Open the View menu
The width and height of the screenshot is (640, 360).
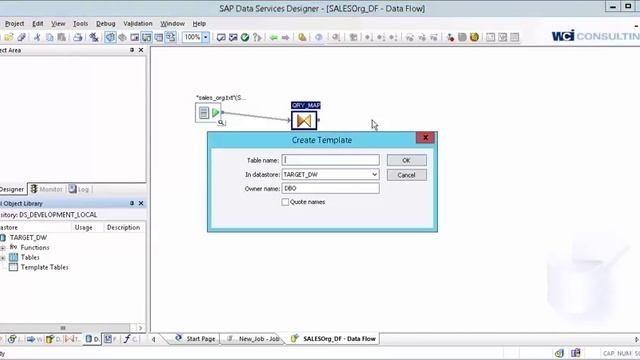(x=58, y=24)
